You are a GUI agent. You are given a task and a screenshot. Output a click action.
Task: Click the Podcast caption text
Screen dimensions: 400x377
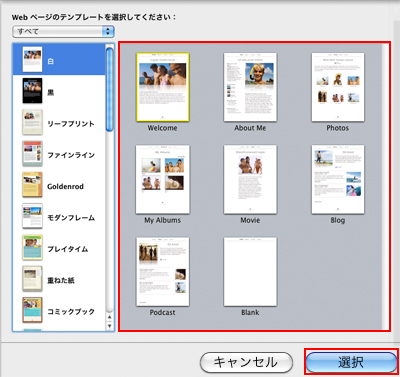(162, 313)
